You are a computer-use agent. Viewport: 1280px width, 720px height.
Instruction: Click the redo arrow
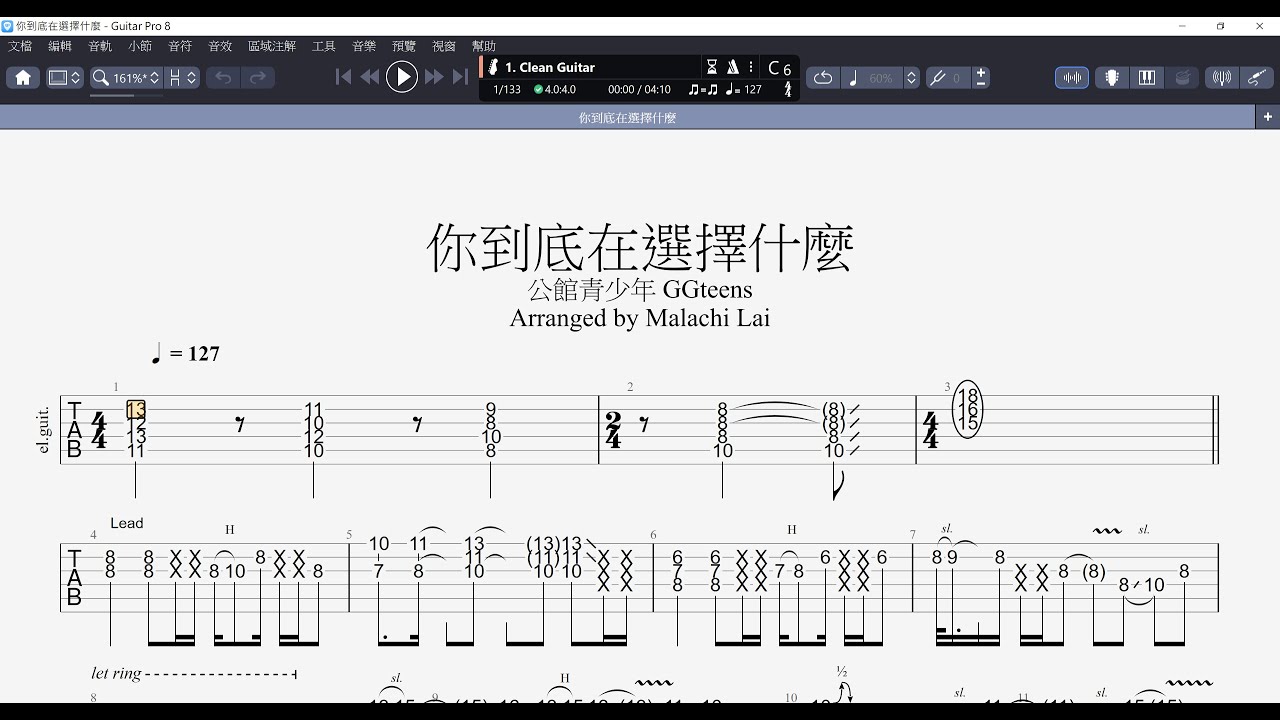pyautogui.click(x=258, y=77)
